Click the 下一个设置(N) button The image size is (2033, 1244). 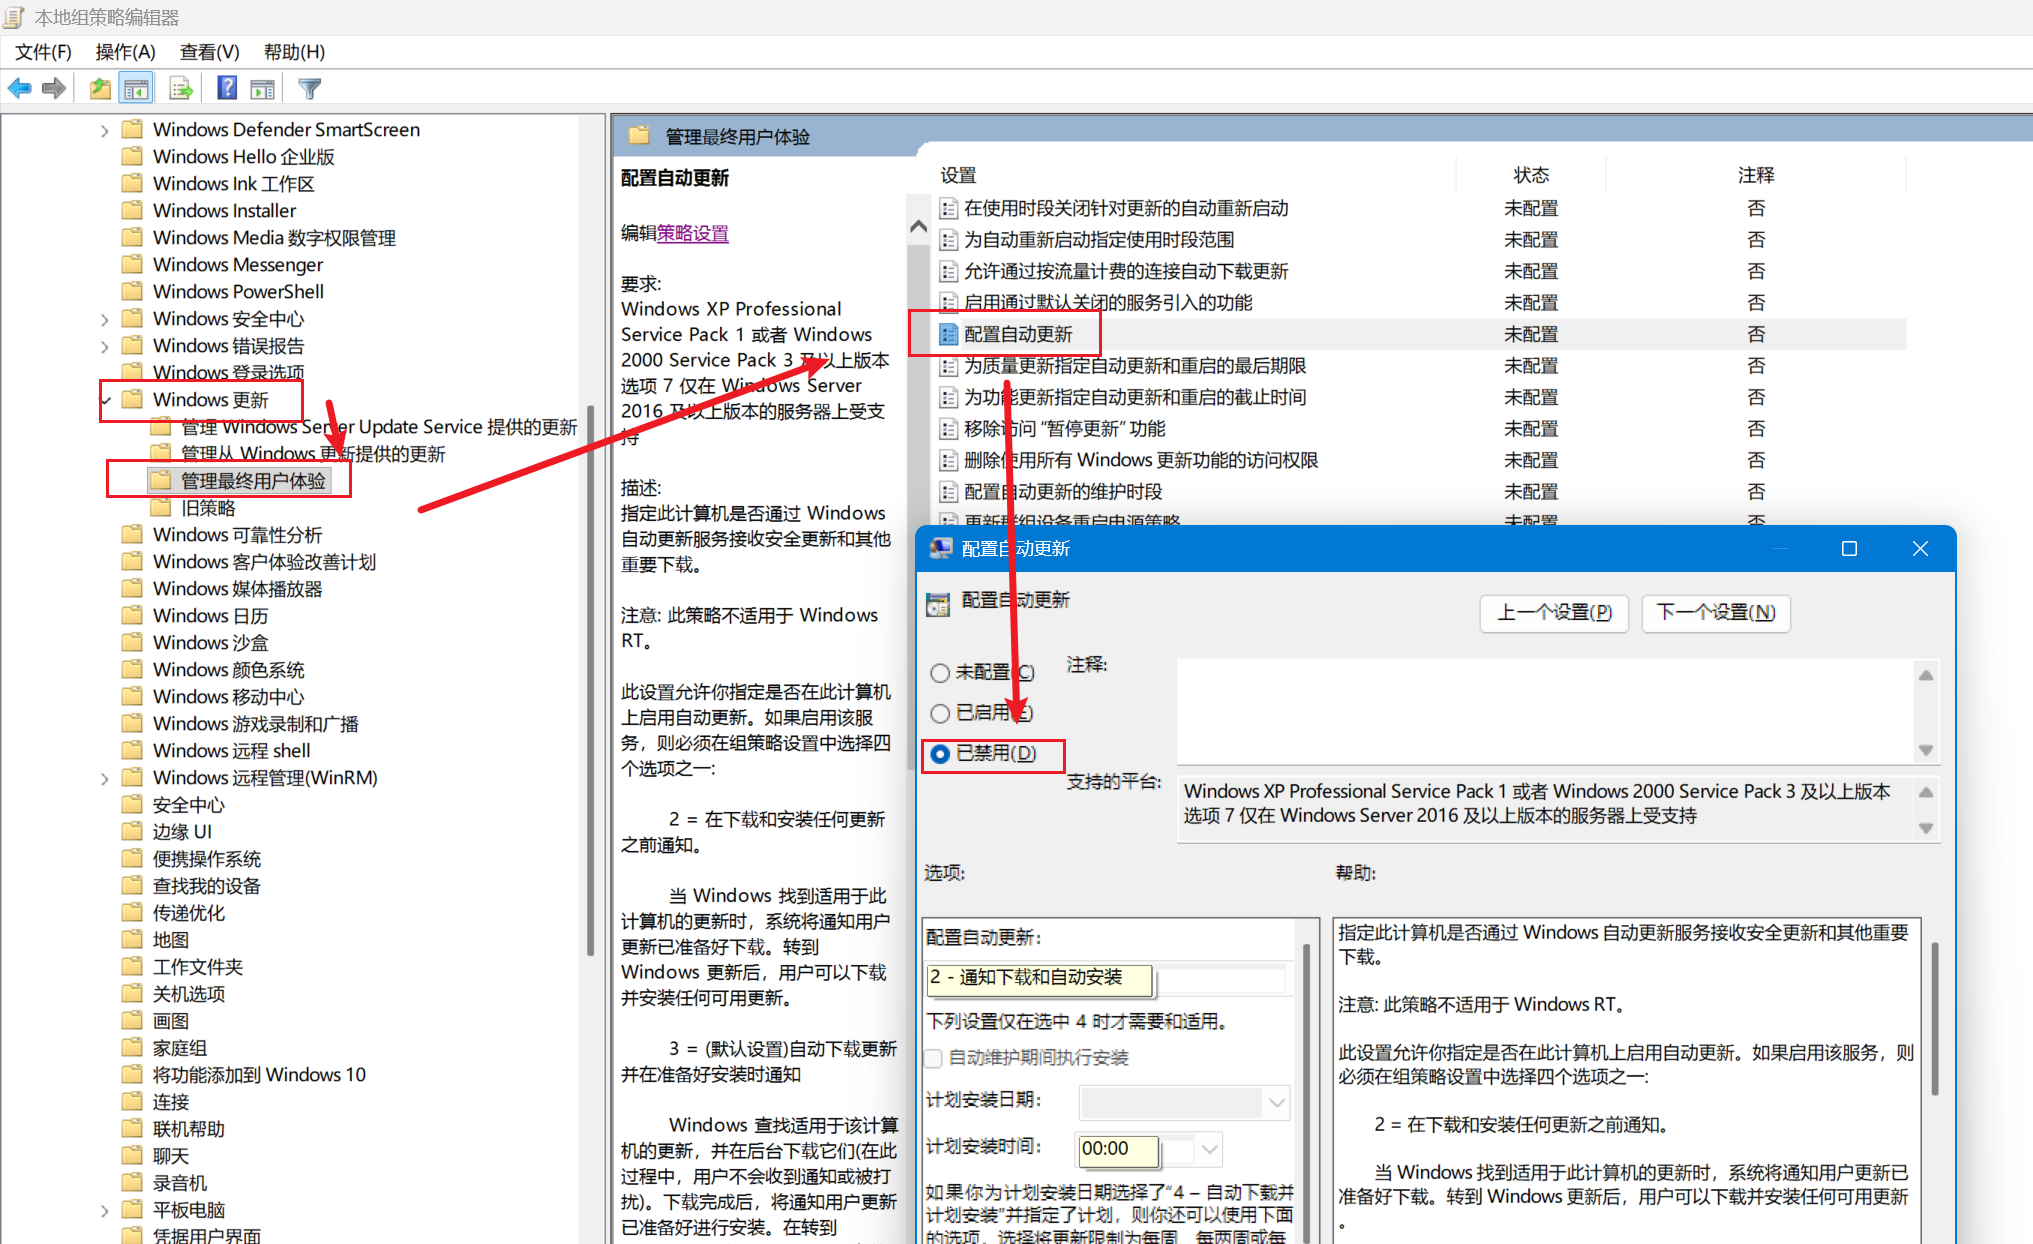(1715, 612)
